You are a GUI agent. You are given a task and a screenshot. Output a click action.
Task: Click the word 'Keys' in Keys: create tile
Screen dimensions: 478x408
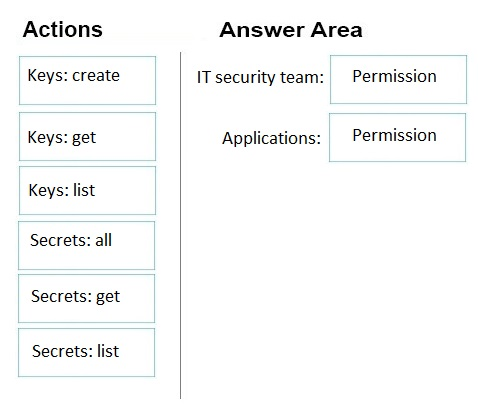(x=48, y=76)
